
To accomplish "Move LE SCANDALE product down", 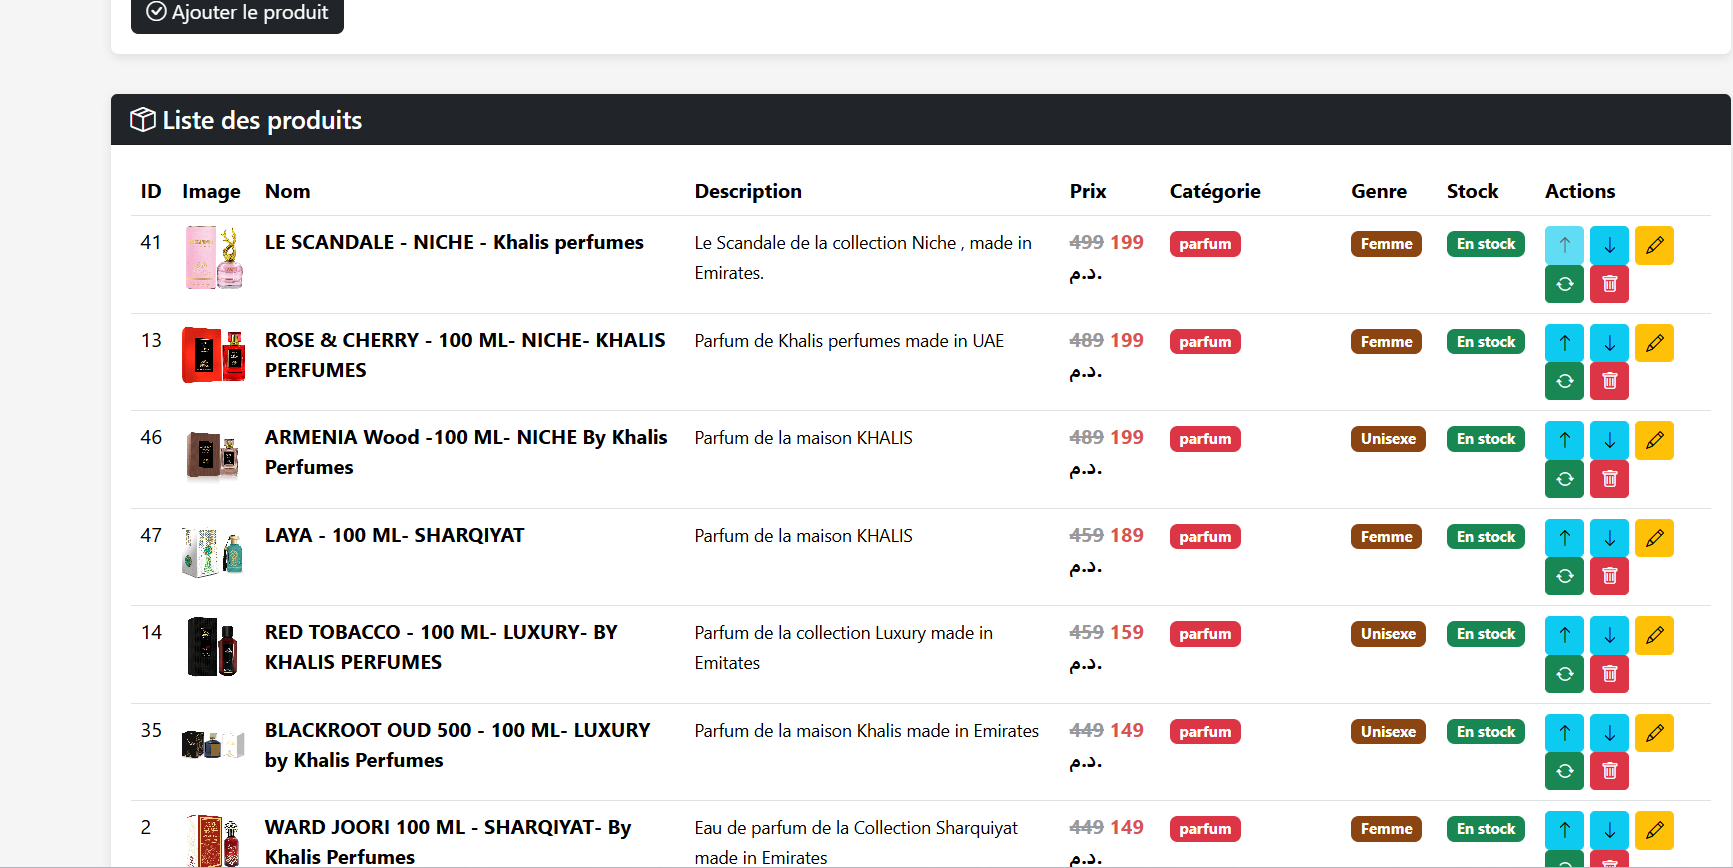I will [1609, 245].
